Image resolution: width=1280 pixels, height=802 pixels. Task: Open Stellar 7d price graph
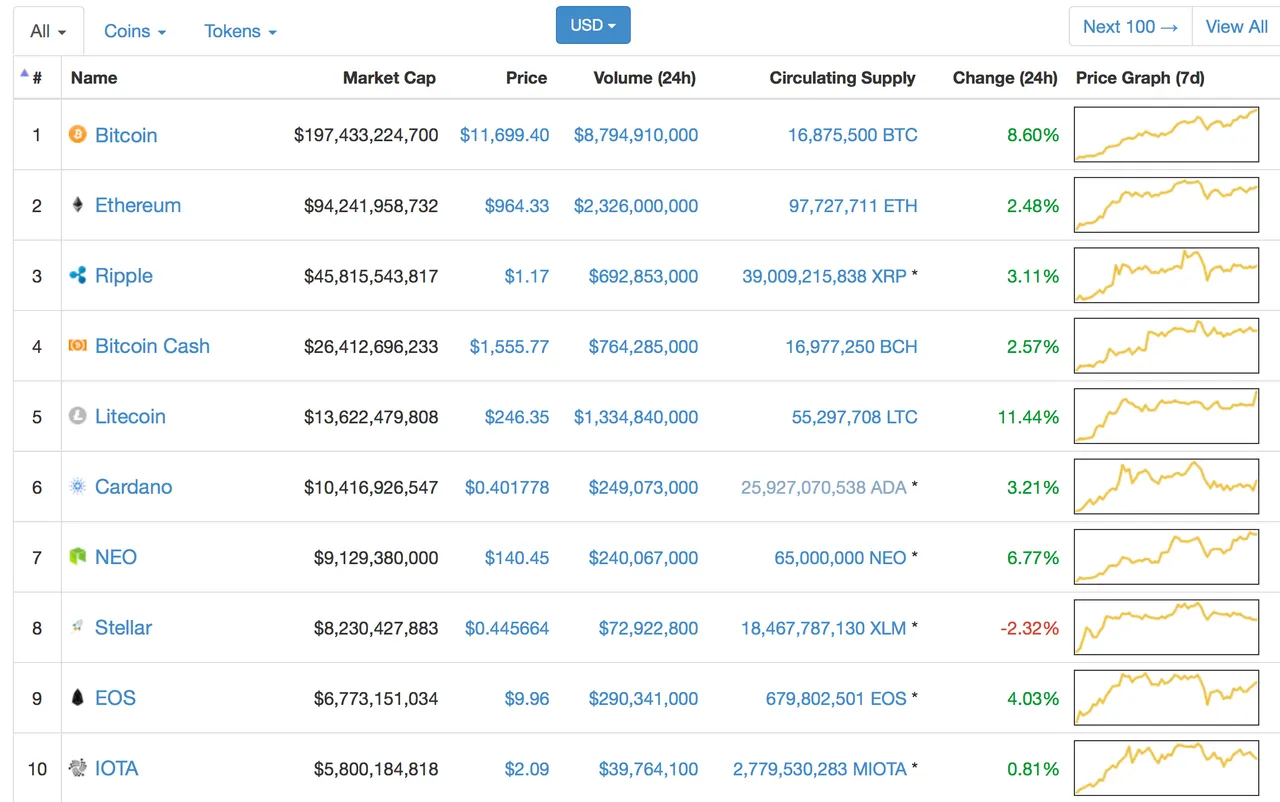1166,627
